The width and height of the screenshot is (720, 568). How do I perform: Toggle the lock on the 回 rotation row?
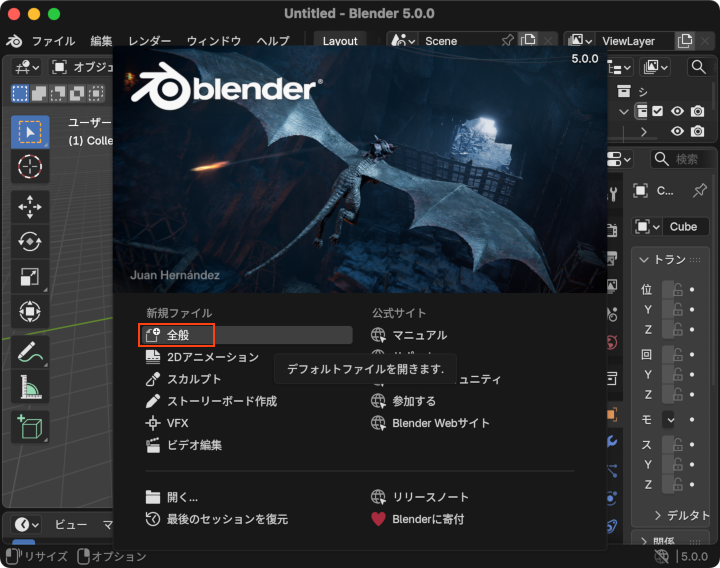point(678,354)
